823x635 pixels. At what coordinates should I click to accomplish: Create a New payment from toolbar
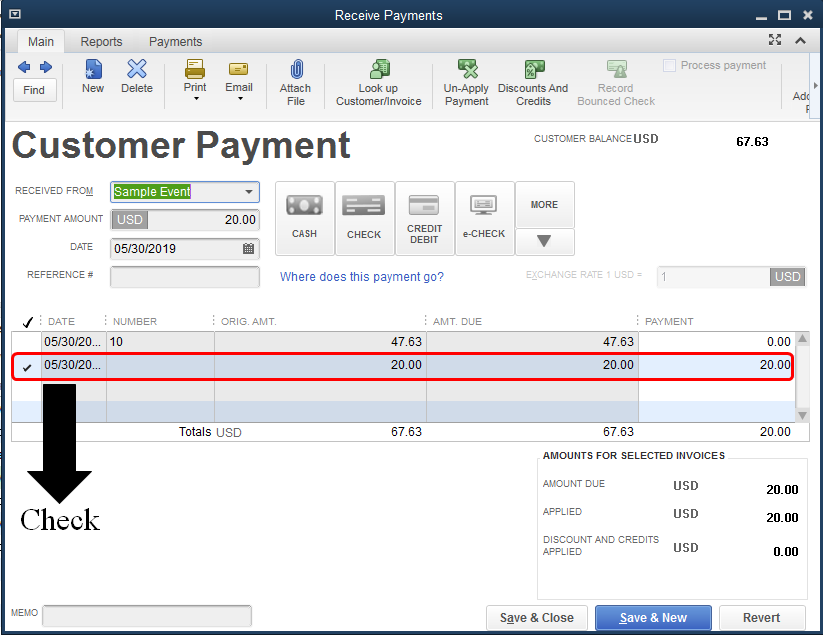coord(93,77)
